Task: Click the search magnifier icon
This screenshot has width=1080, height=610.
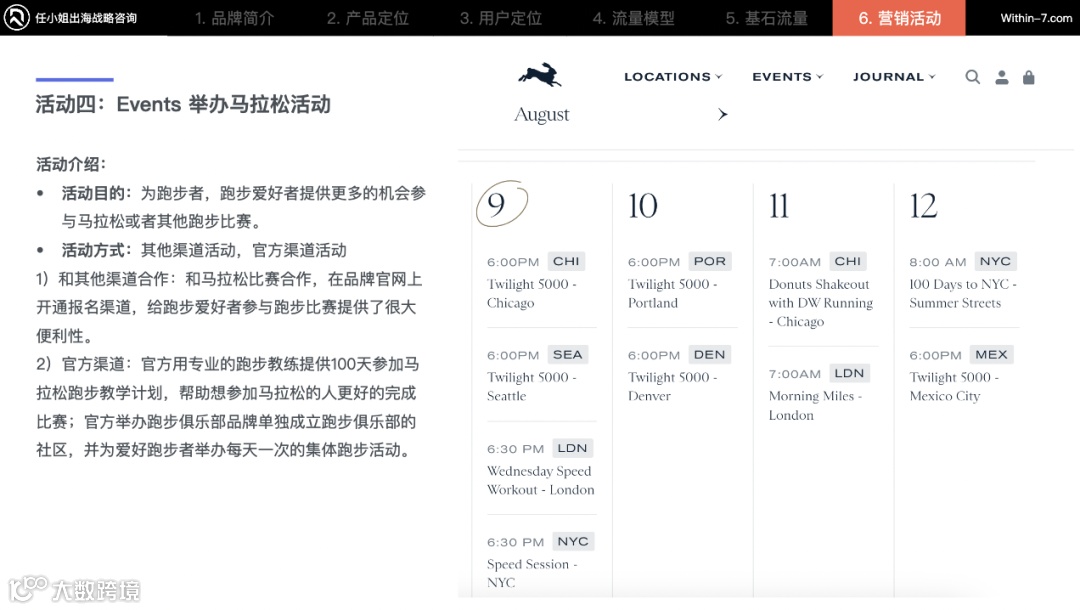Action: 972,77
